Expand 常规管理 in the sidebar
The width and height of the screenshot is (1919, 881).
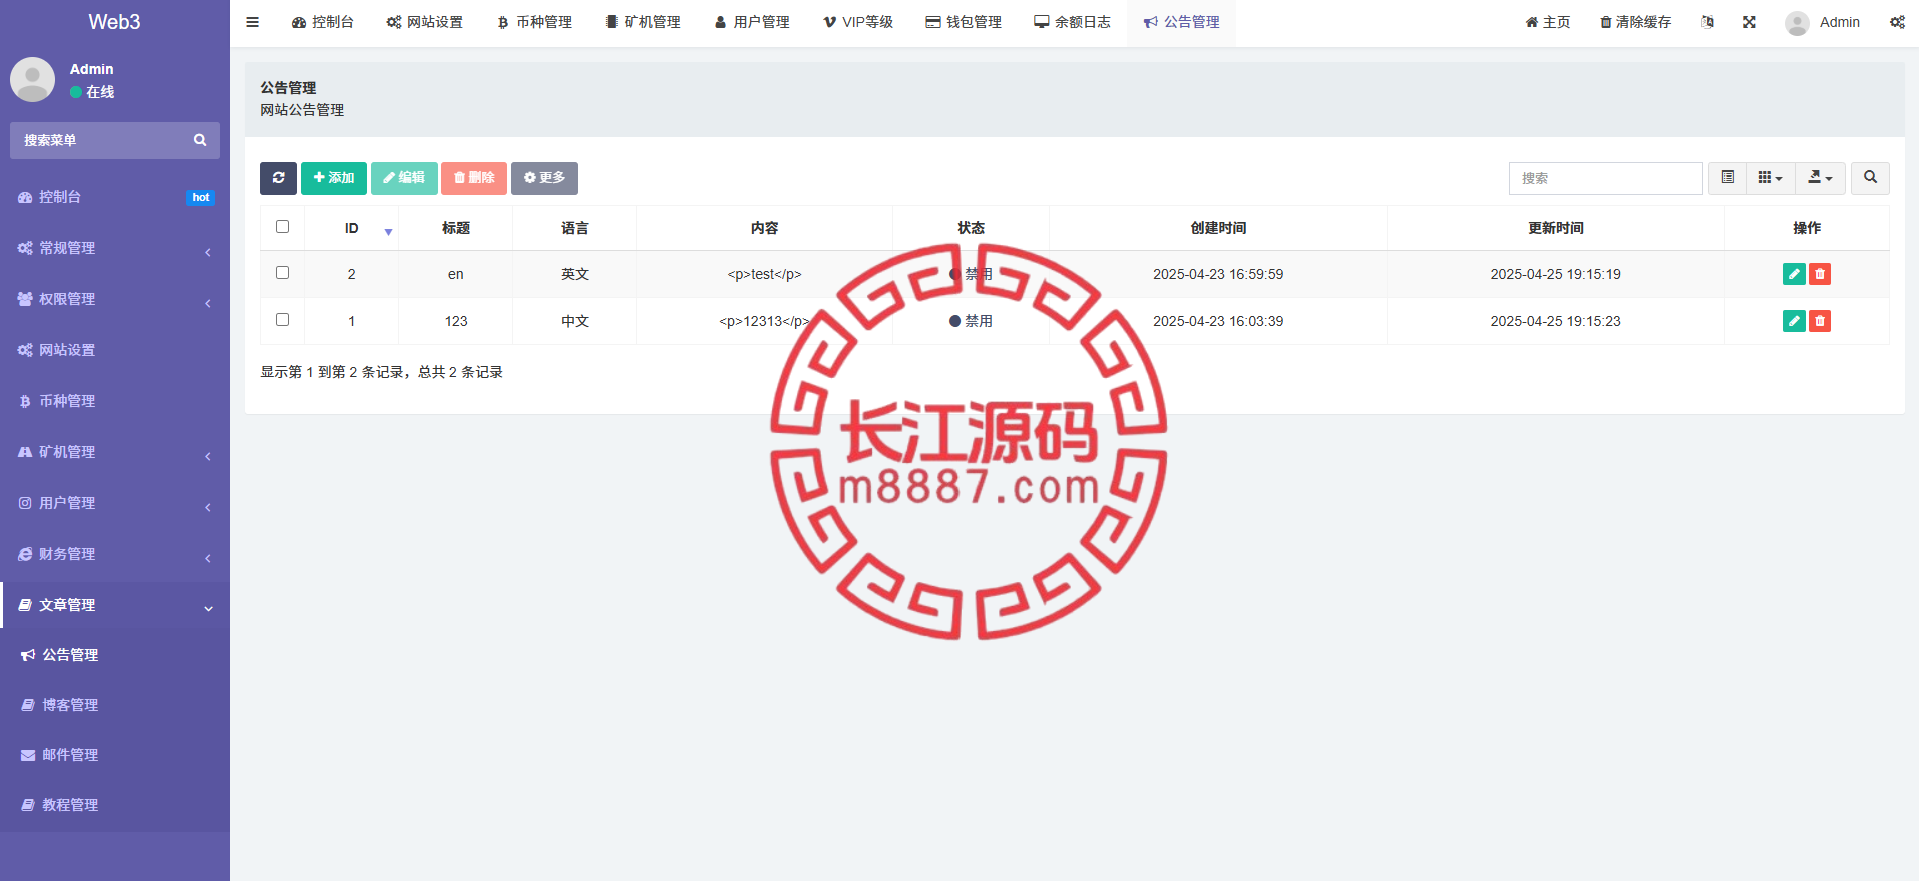click(x=115, y=248)
